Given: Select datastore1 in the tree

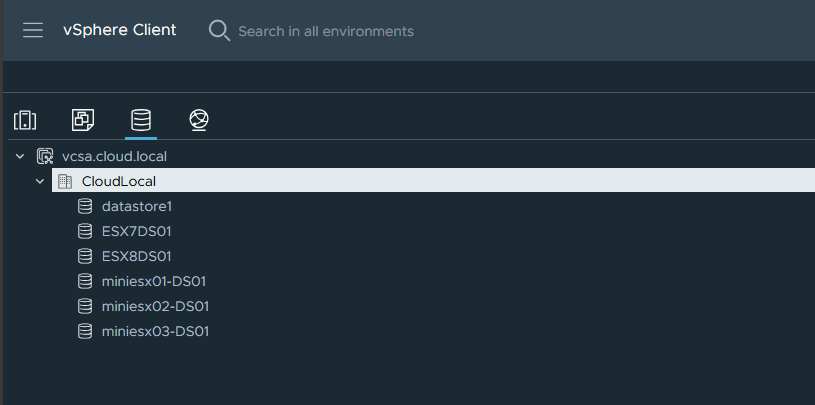Looking at the screenshot, I should (137, 206).
